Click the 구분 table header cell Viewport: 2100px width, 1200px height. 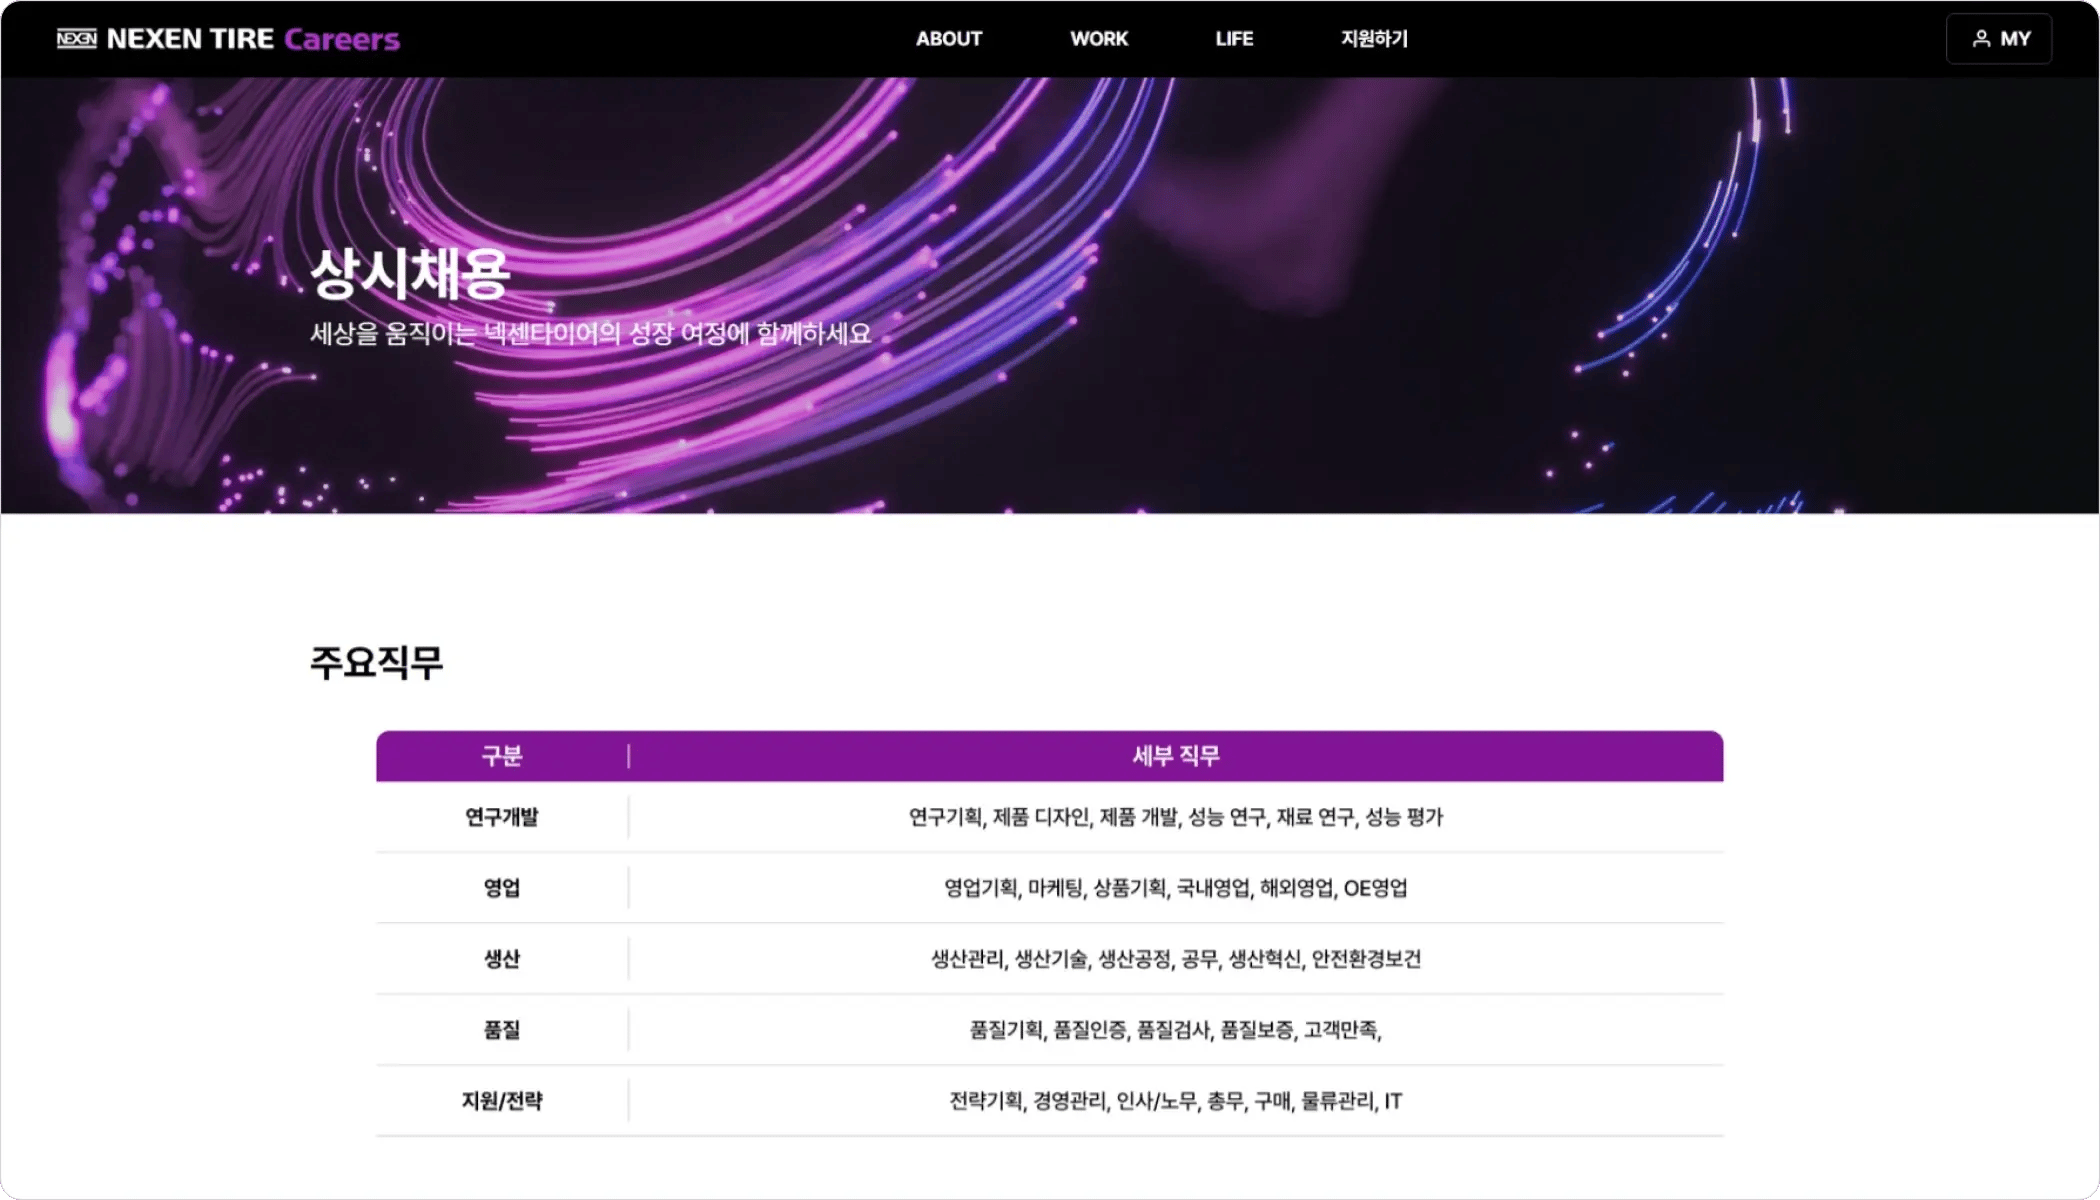pyautogui.click(x=502, y=757)
